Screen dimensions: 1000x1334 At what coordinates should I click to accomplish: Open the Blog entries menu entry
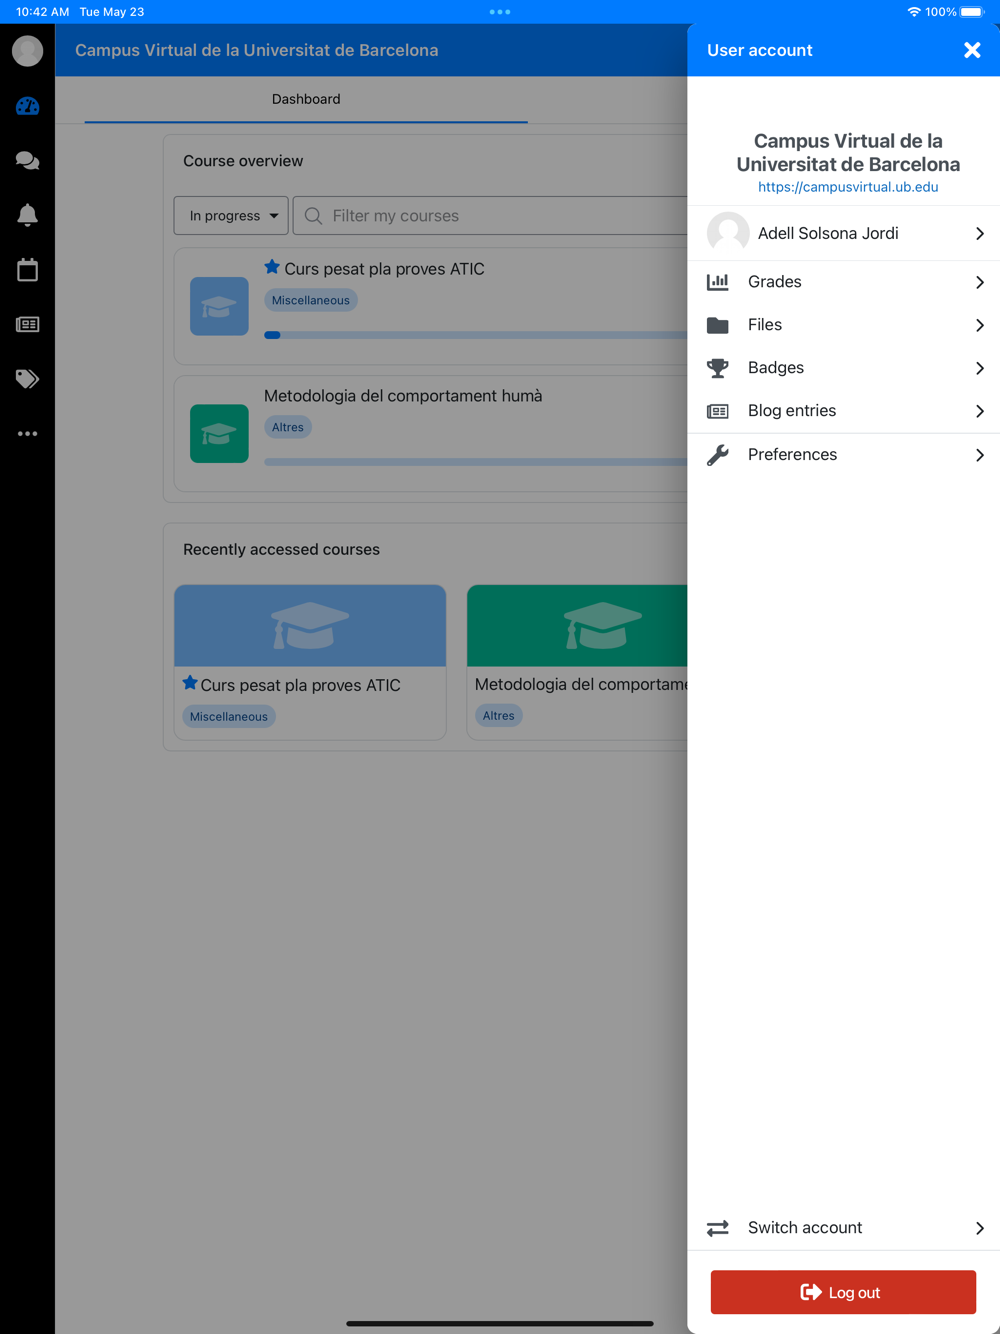pos(844,411)
